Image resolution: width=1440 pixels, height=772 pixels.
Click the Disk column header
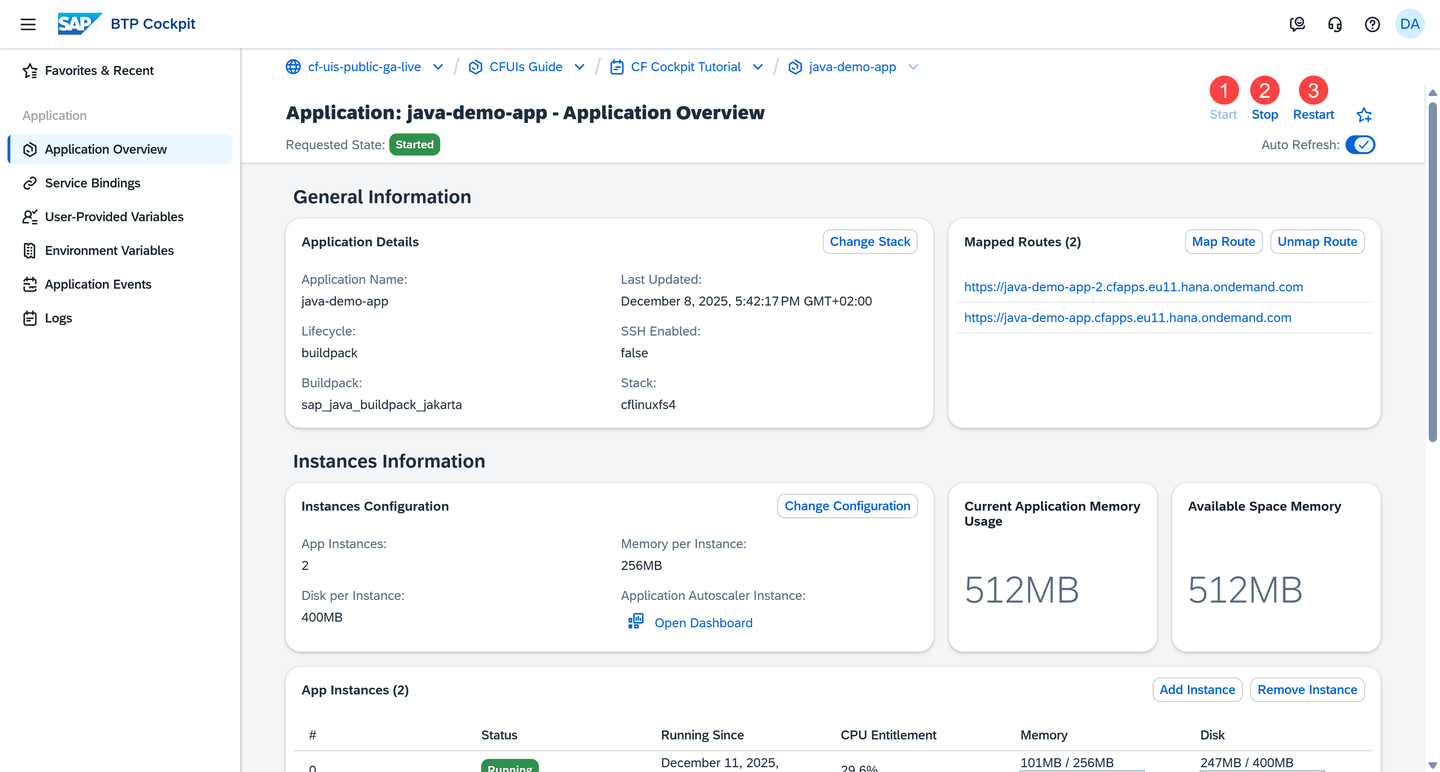(1212, 735)
